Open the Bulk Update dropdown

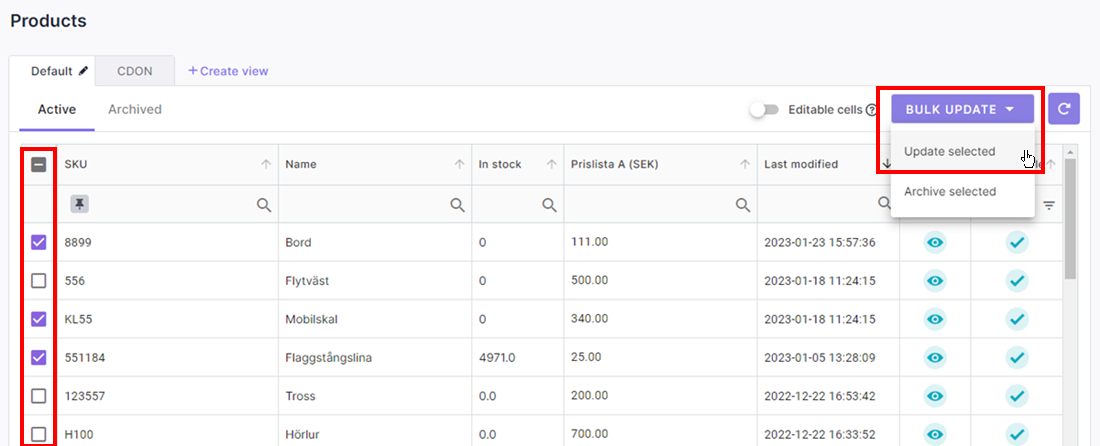click(x=961, y=109)
